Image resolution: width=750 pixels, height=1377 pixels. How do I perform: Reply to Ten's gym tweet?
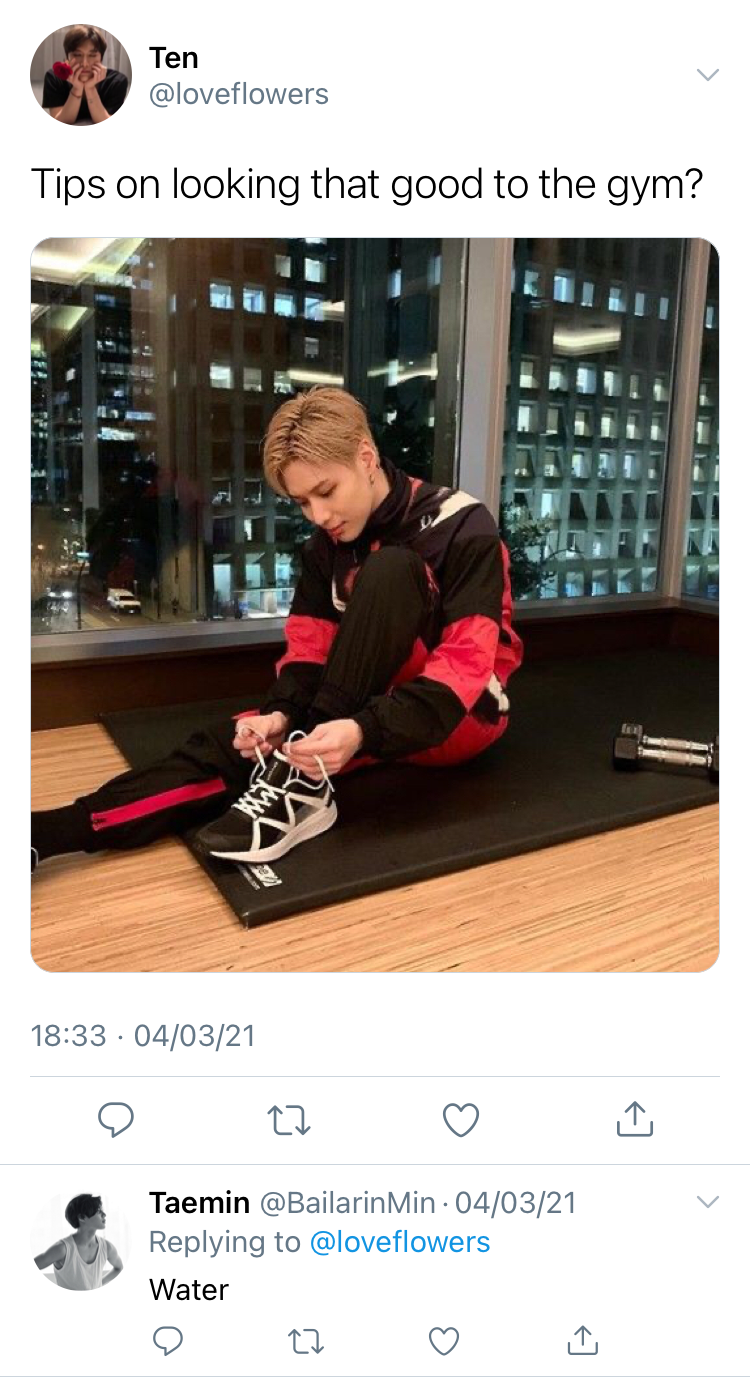pyautogui.click(x=116, y=1120)
